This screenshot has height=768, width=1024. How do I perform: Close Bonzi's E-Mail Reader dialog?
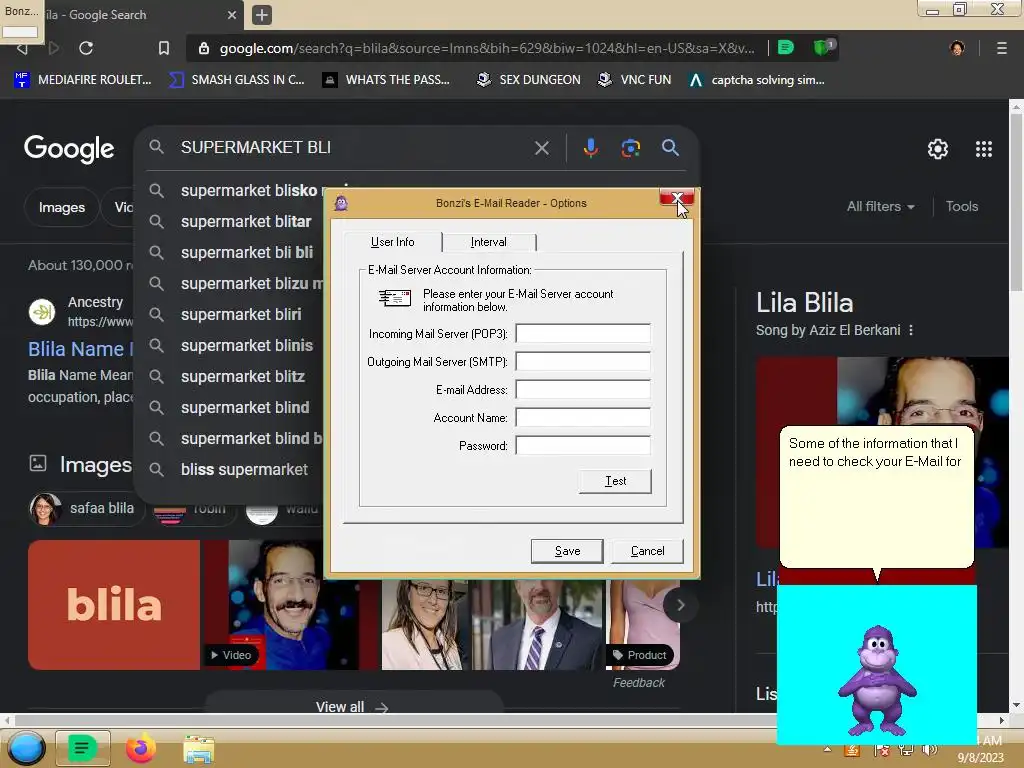677,198
